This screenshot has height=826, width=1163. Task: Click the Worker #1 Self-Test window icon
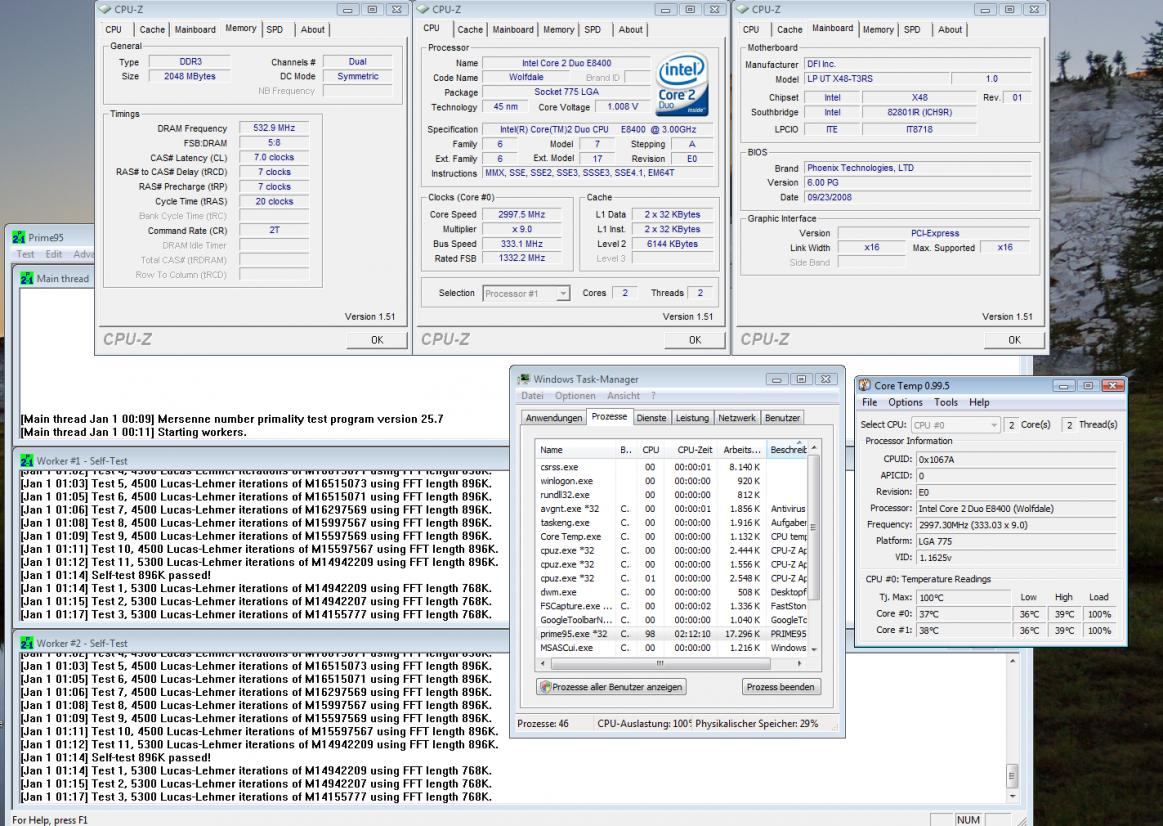[27, 460]
